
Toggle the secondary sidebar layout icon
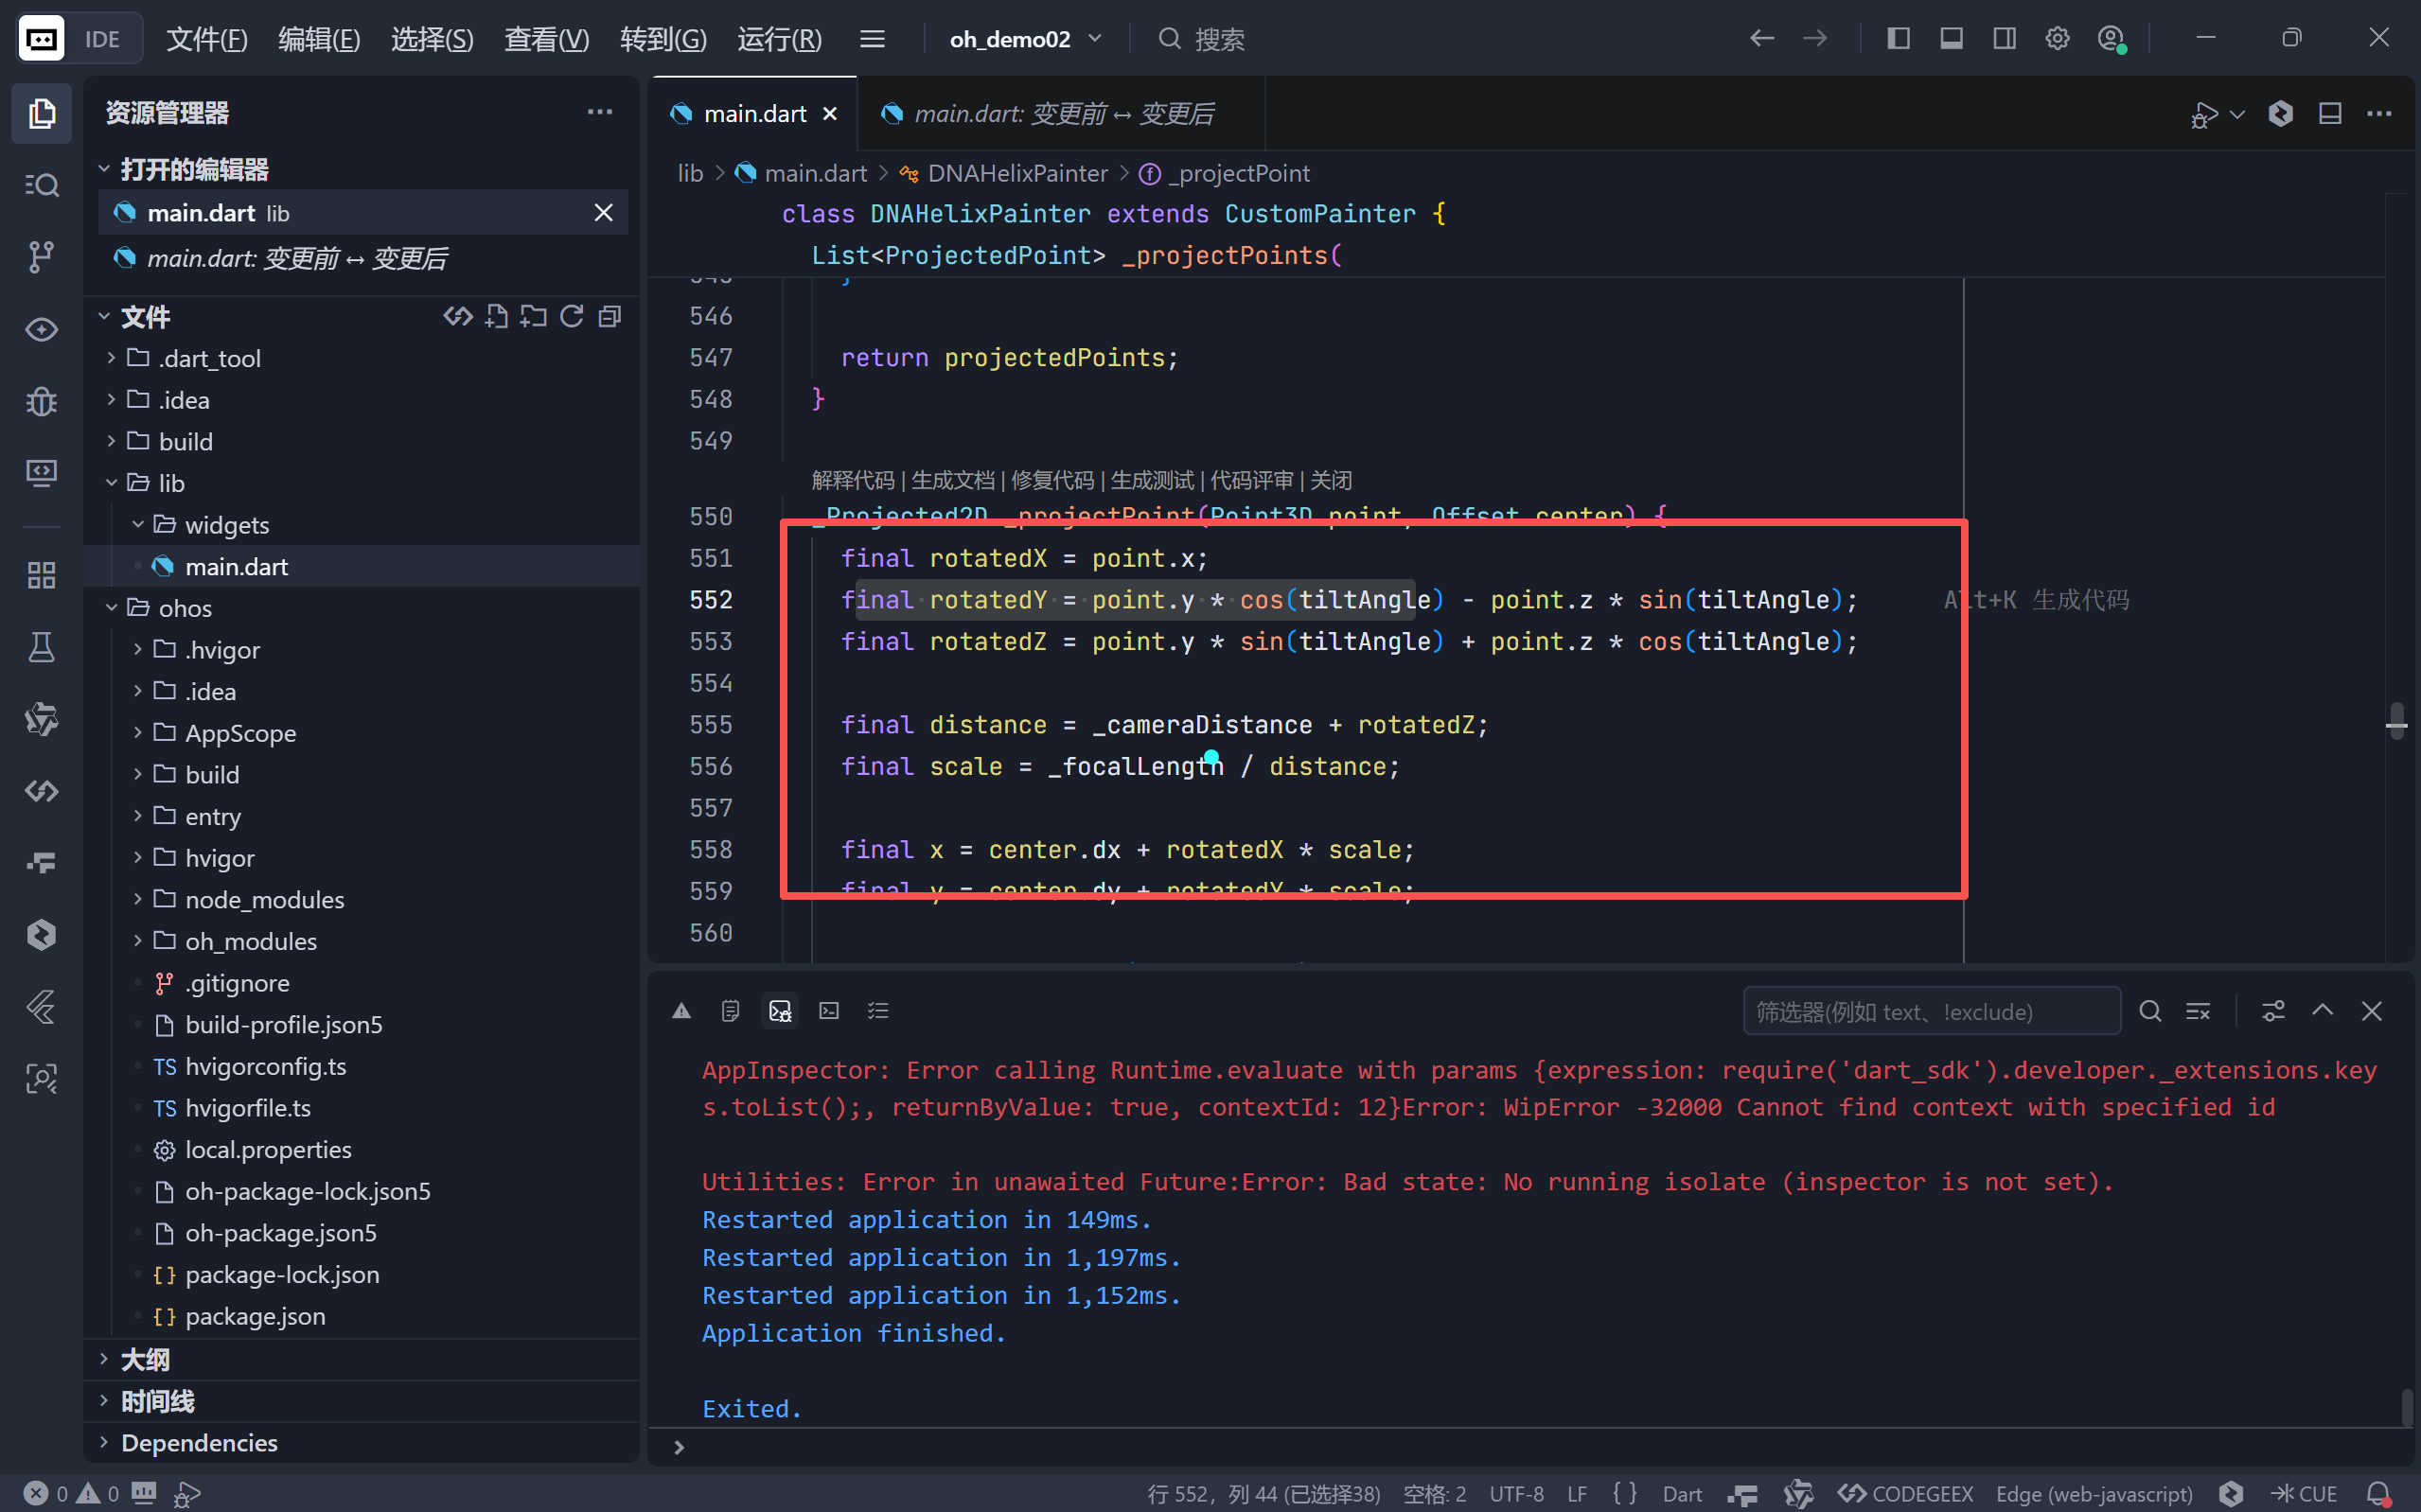(2004, 39)
